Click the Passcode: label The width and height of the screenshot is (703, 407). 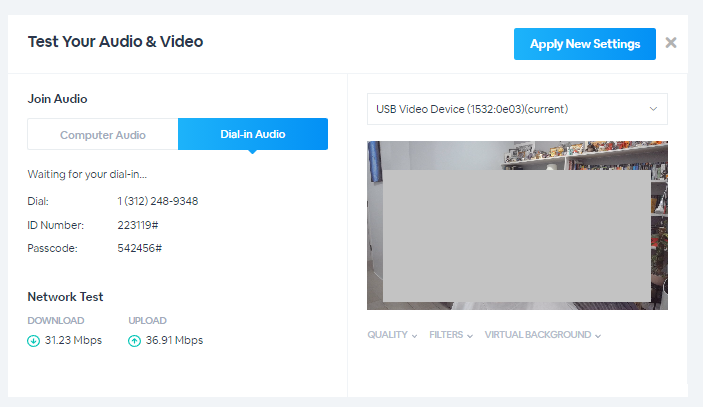coord(52,248)
